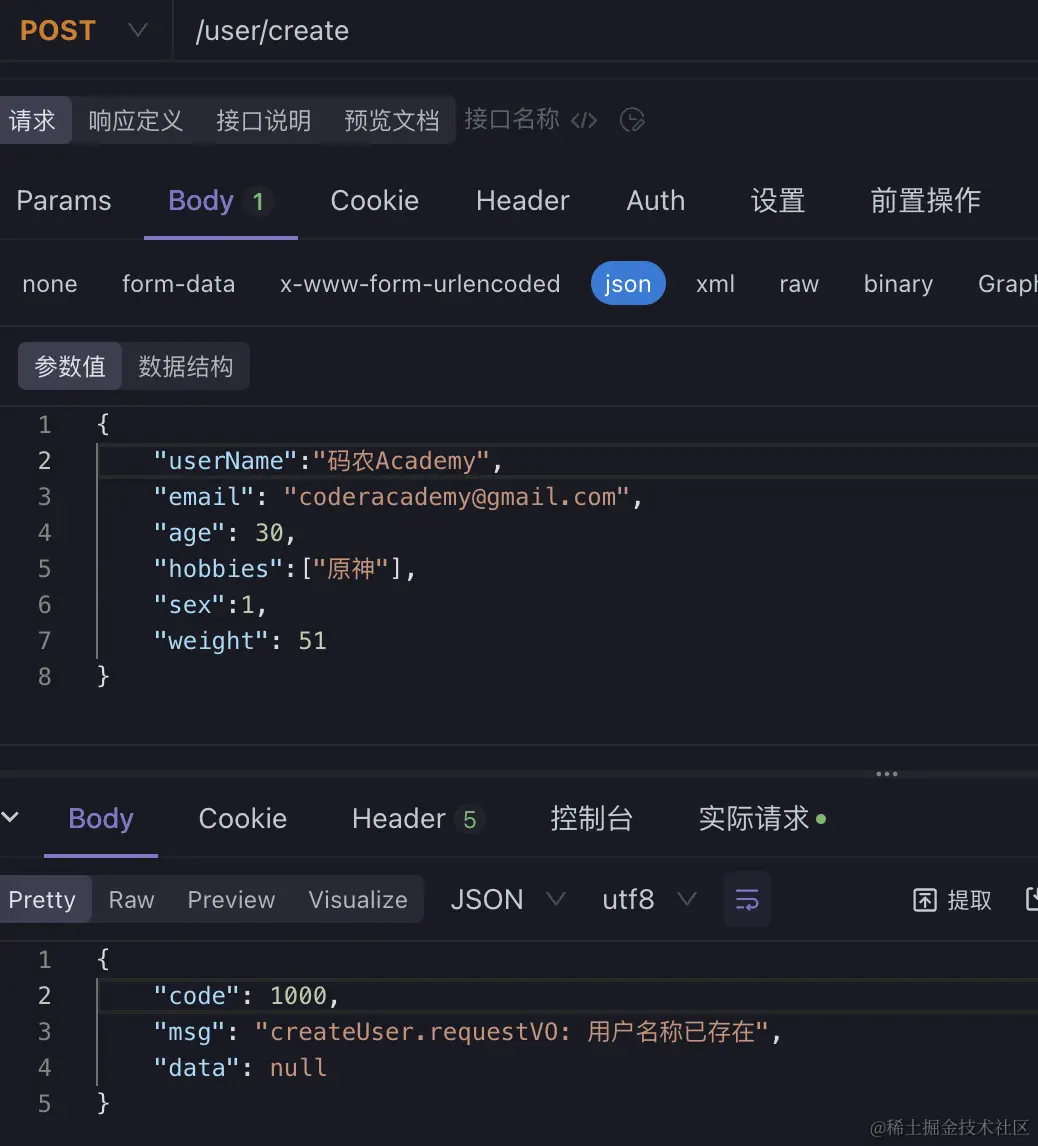Image resolution: width=1038 pixels, height=1146 pixels.
Task: Select the binary body type
Action: pos(898,284)
